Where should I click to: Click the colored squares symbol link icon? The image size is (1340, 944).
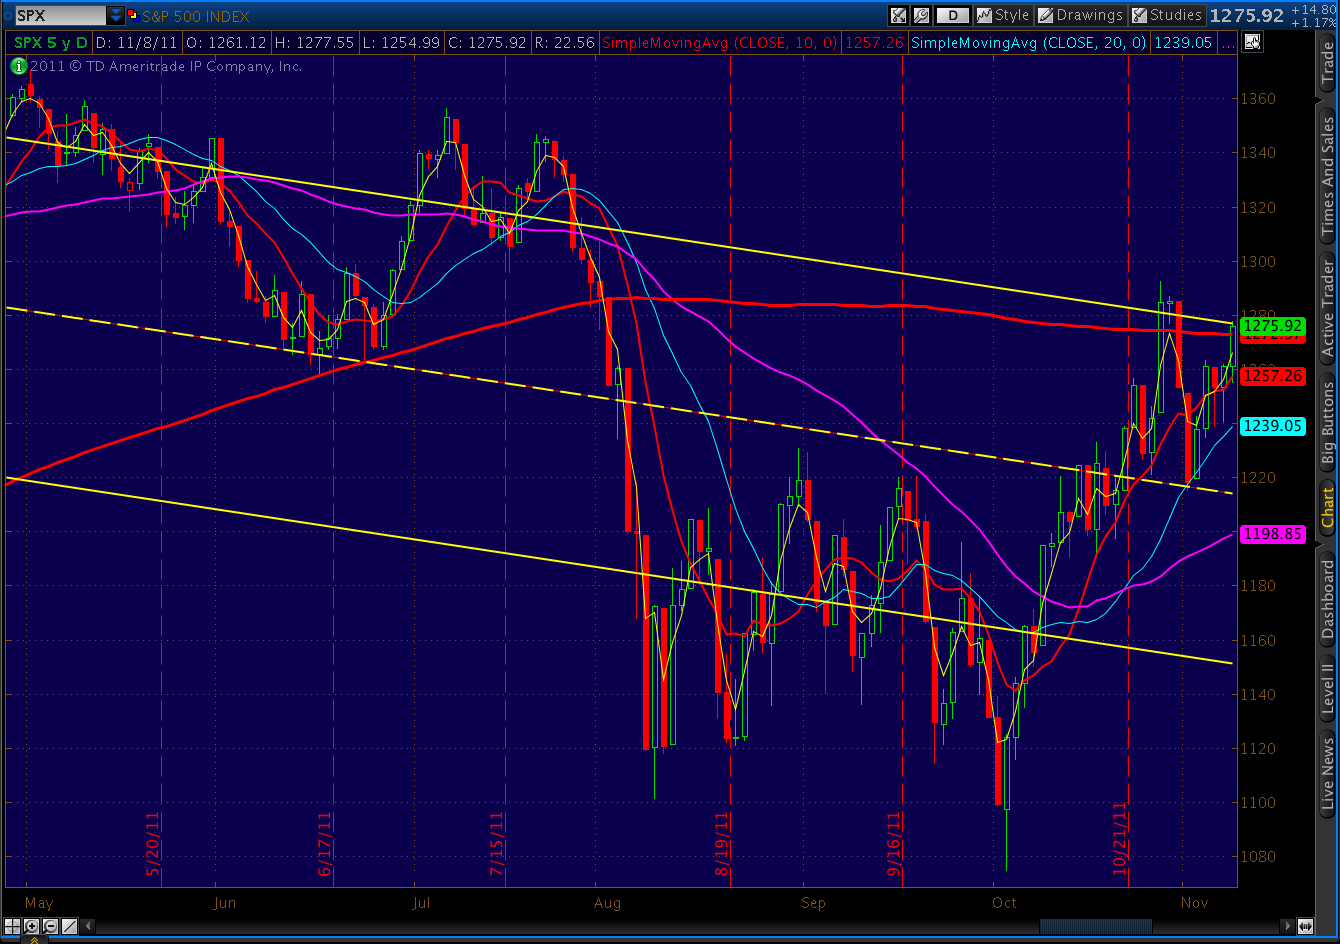pos(132,15)
